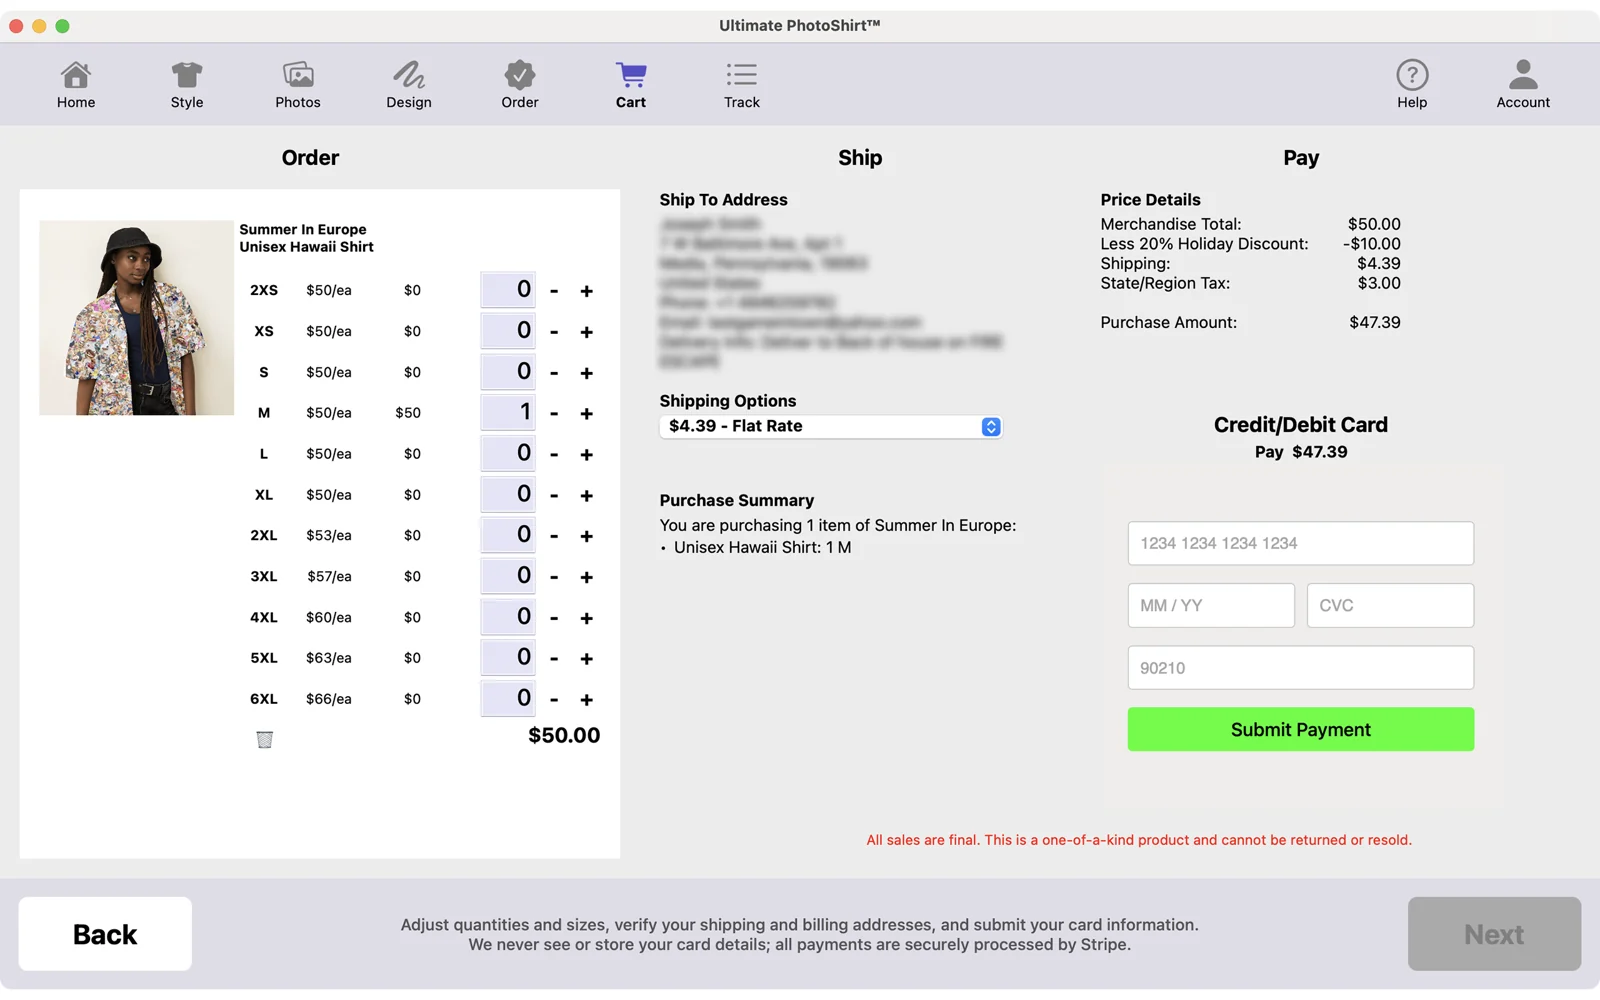Click the Back button

pos(105,934)
